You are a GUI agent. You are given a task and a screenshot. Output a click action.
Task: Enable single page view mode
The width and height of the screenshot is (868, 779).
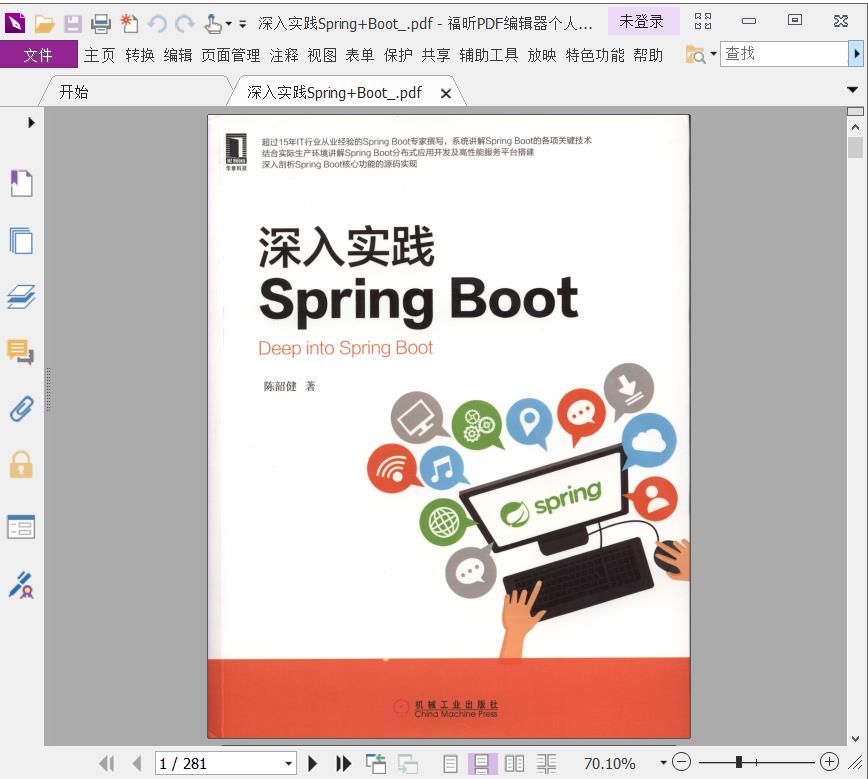coord(450,763)
